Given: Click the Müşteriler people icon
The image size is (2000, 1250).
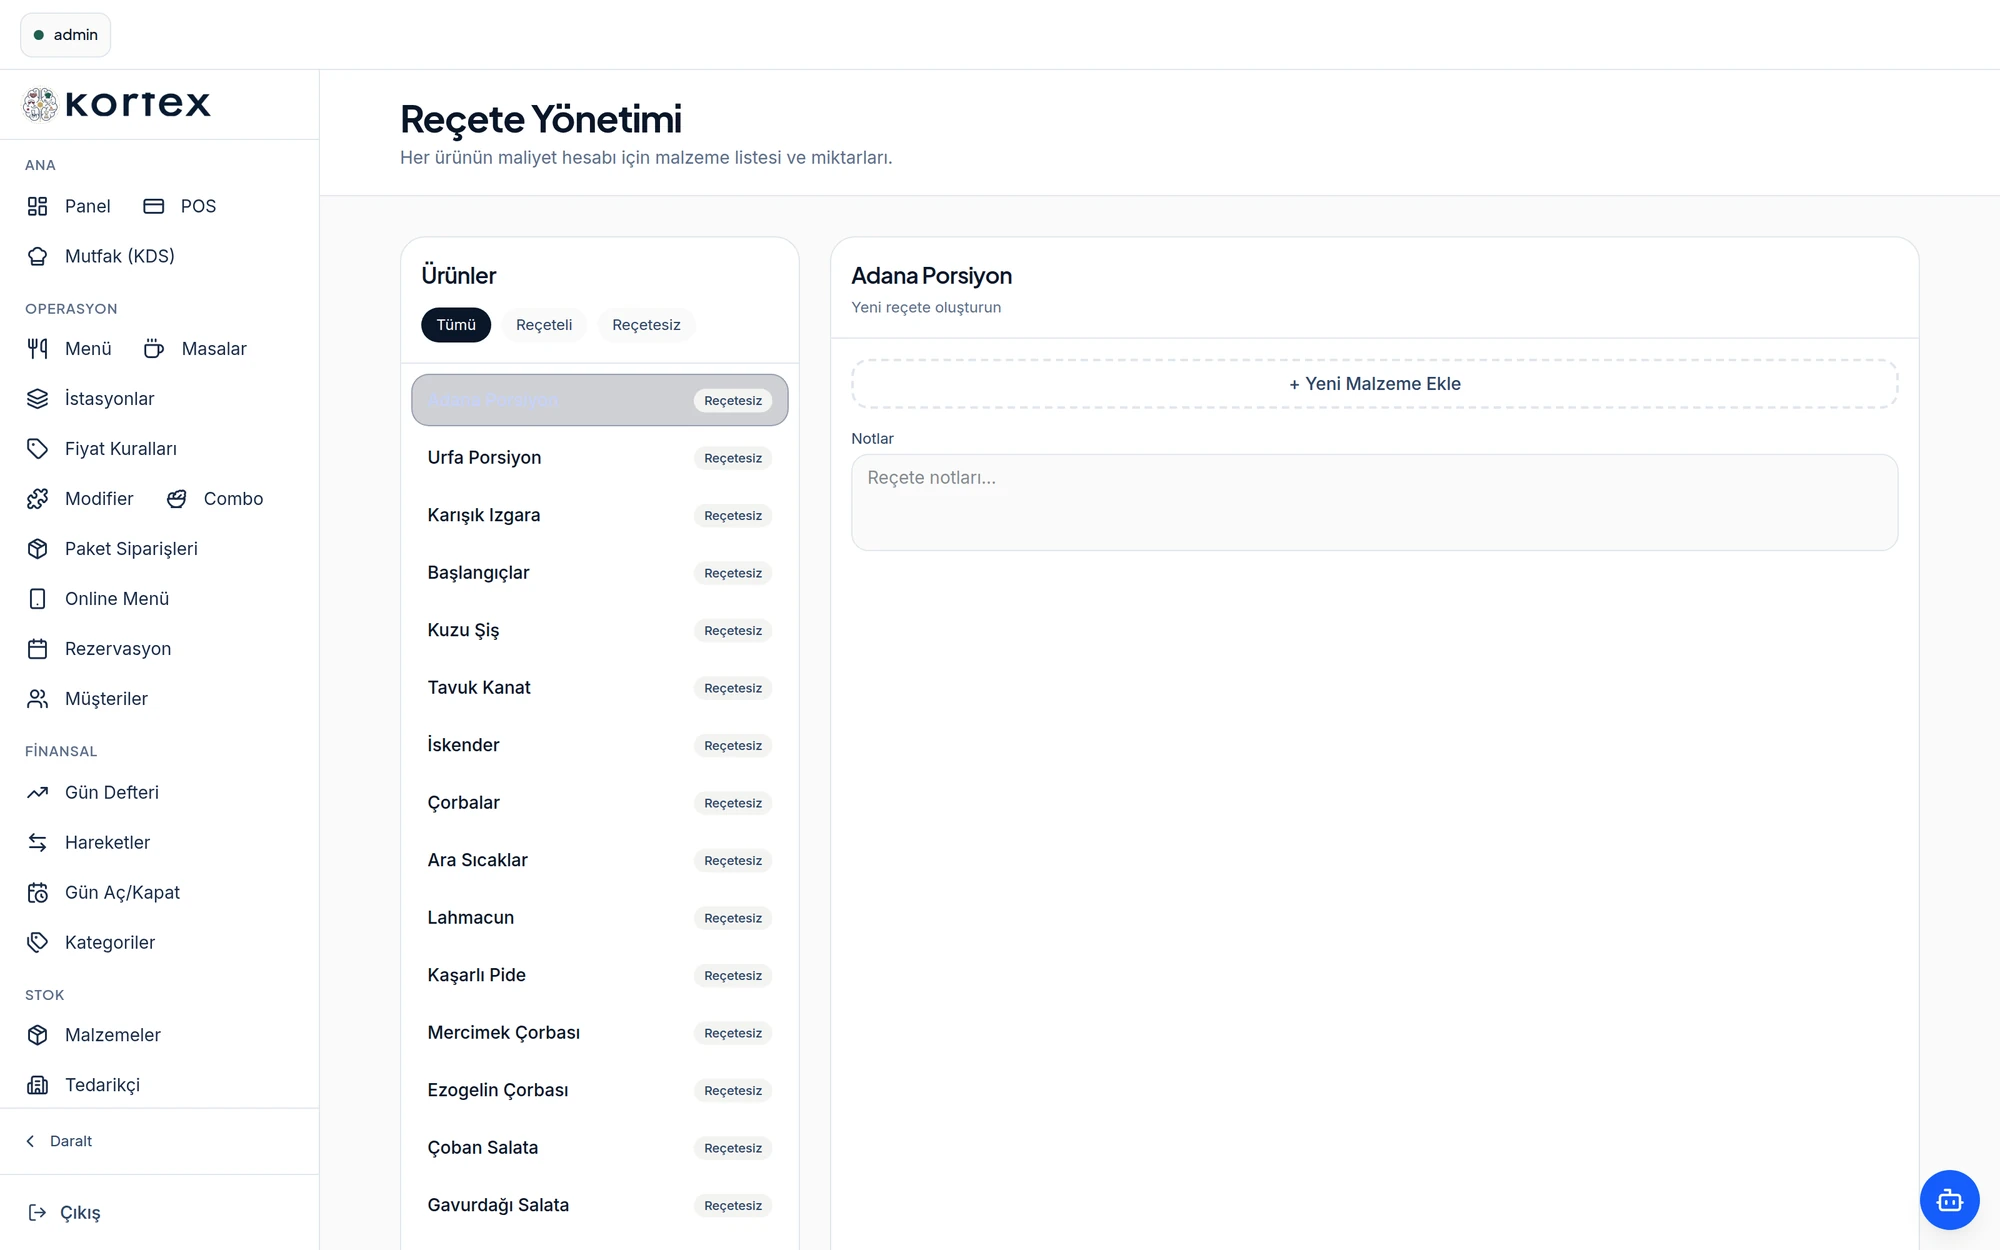Looking at the screenshot, I should point(37,699).
